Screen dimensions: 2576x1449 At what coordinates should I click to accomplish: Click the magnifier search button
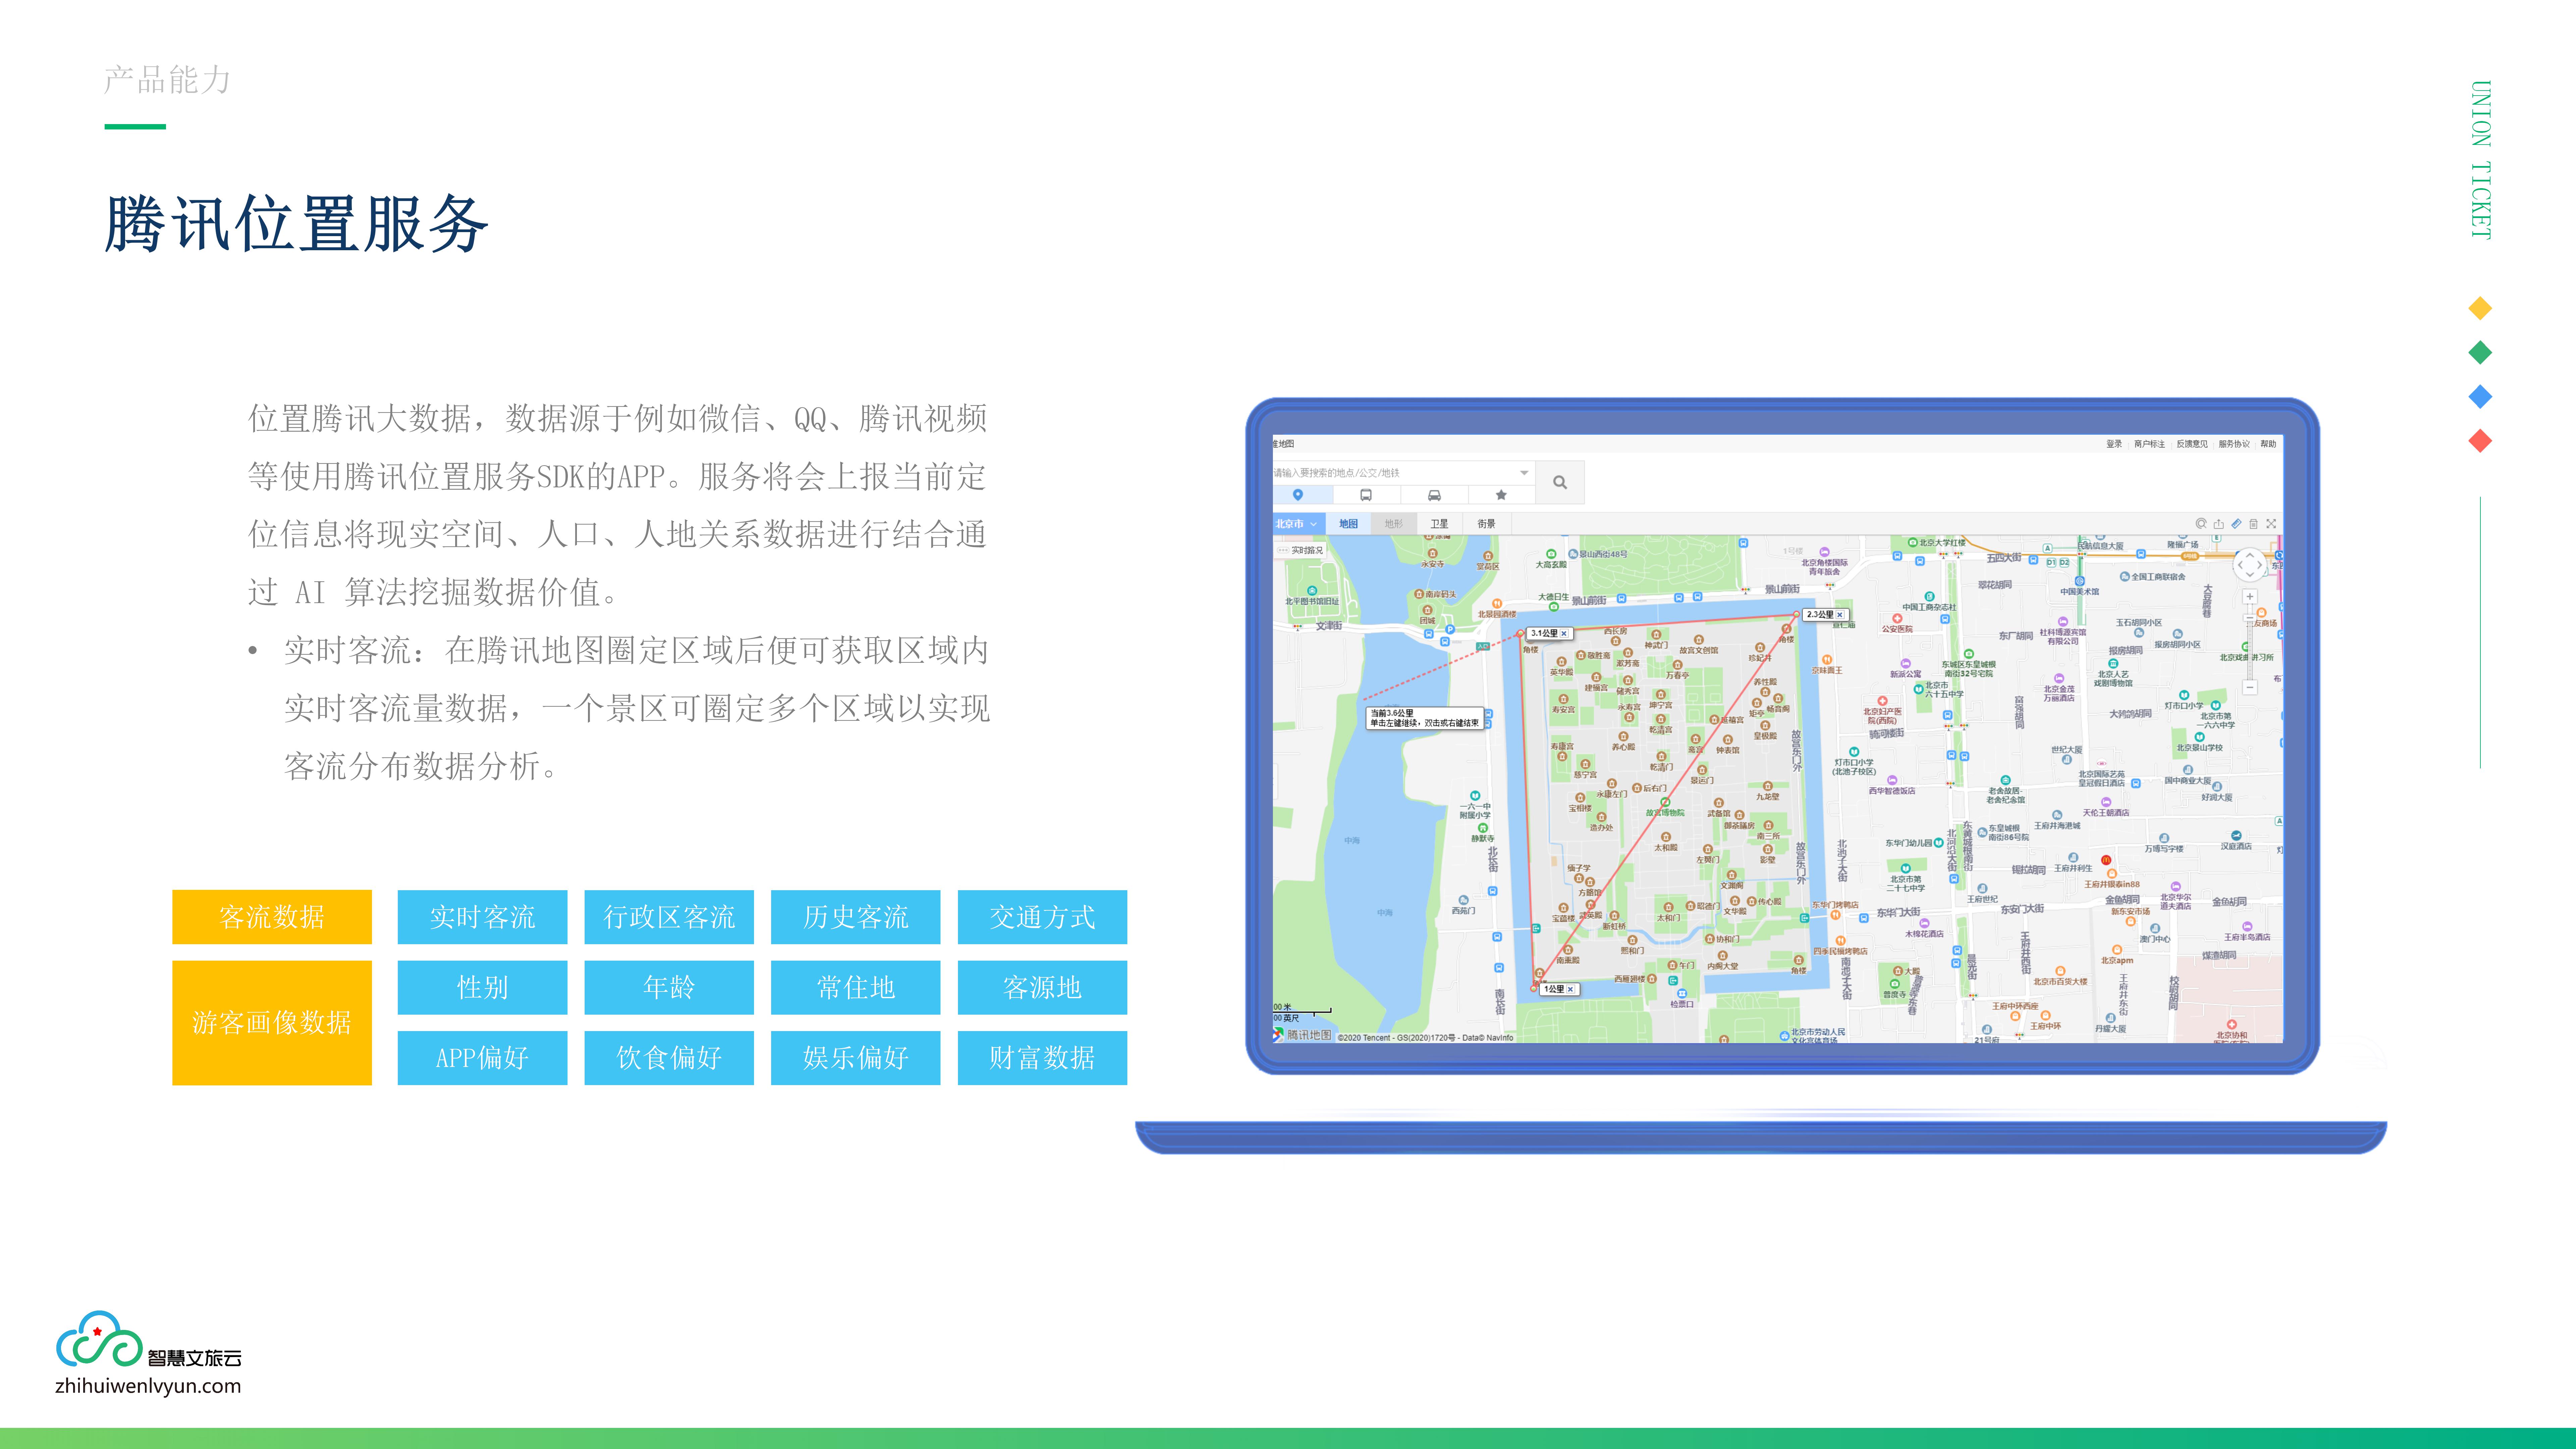coord(1560,482)
